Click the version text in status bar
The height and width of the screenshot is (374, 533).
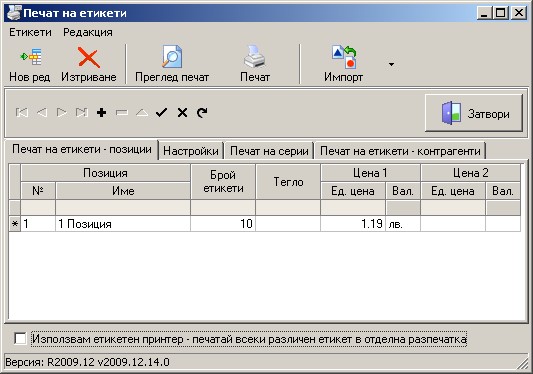87,362
